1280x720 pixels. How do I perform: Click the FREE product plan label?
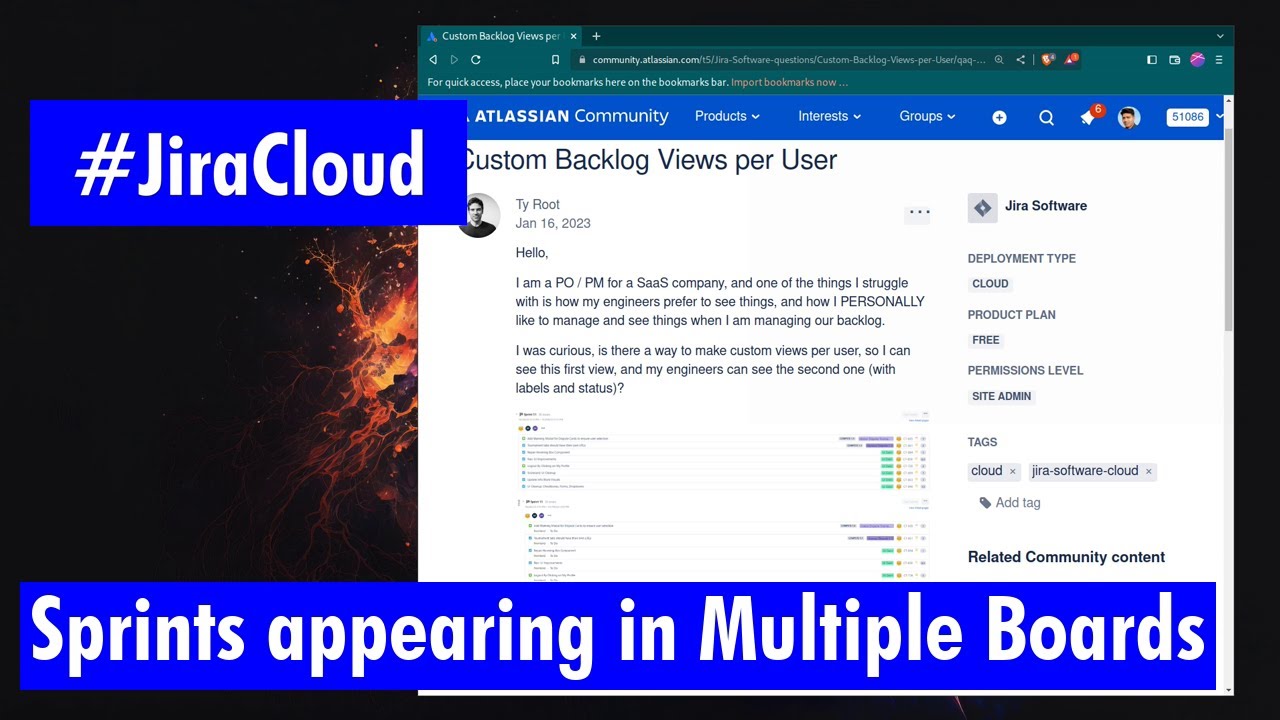[986, 340]
